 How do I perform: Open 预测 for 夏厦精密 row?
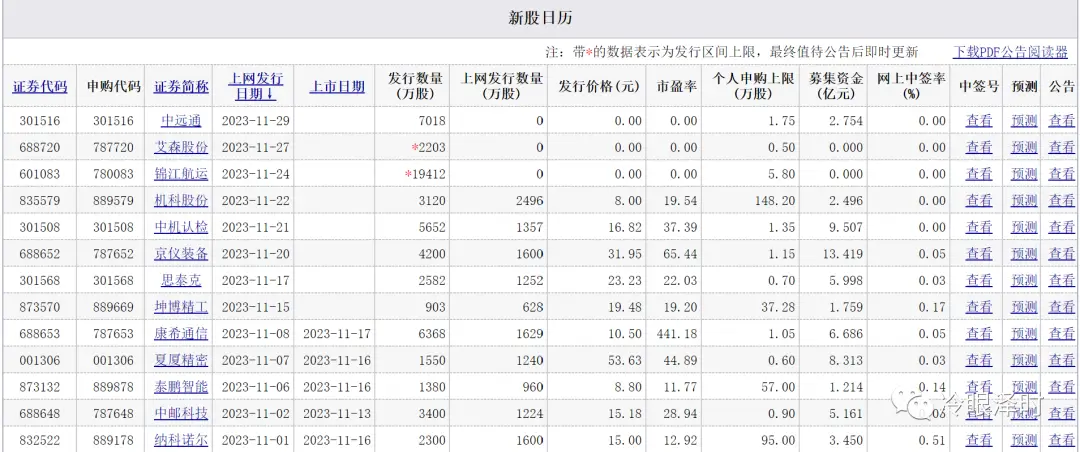(1024, 360)
